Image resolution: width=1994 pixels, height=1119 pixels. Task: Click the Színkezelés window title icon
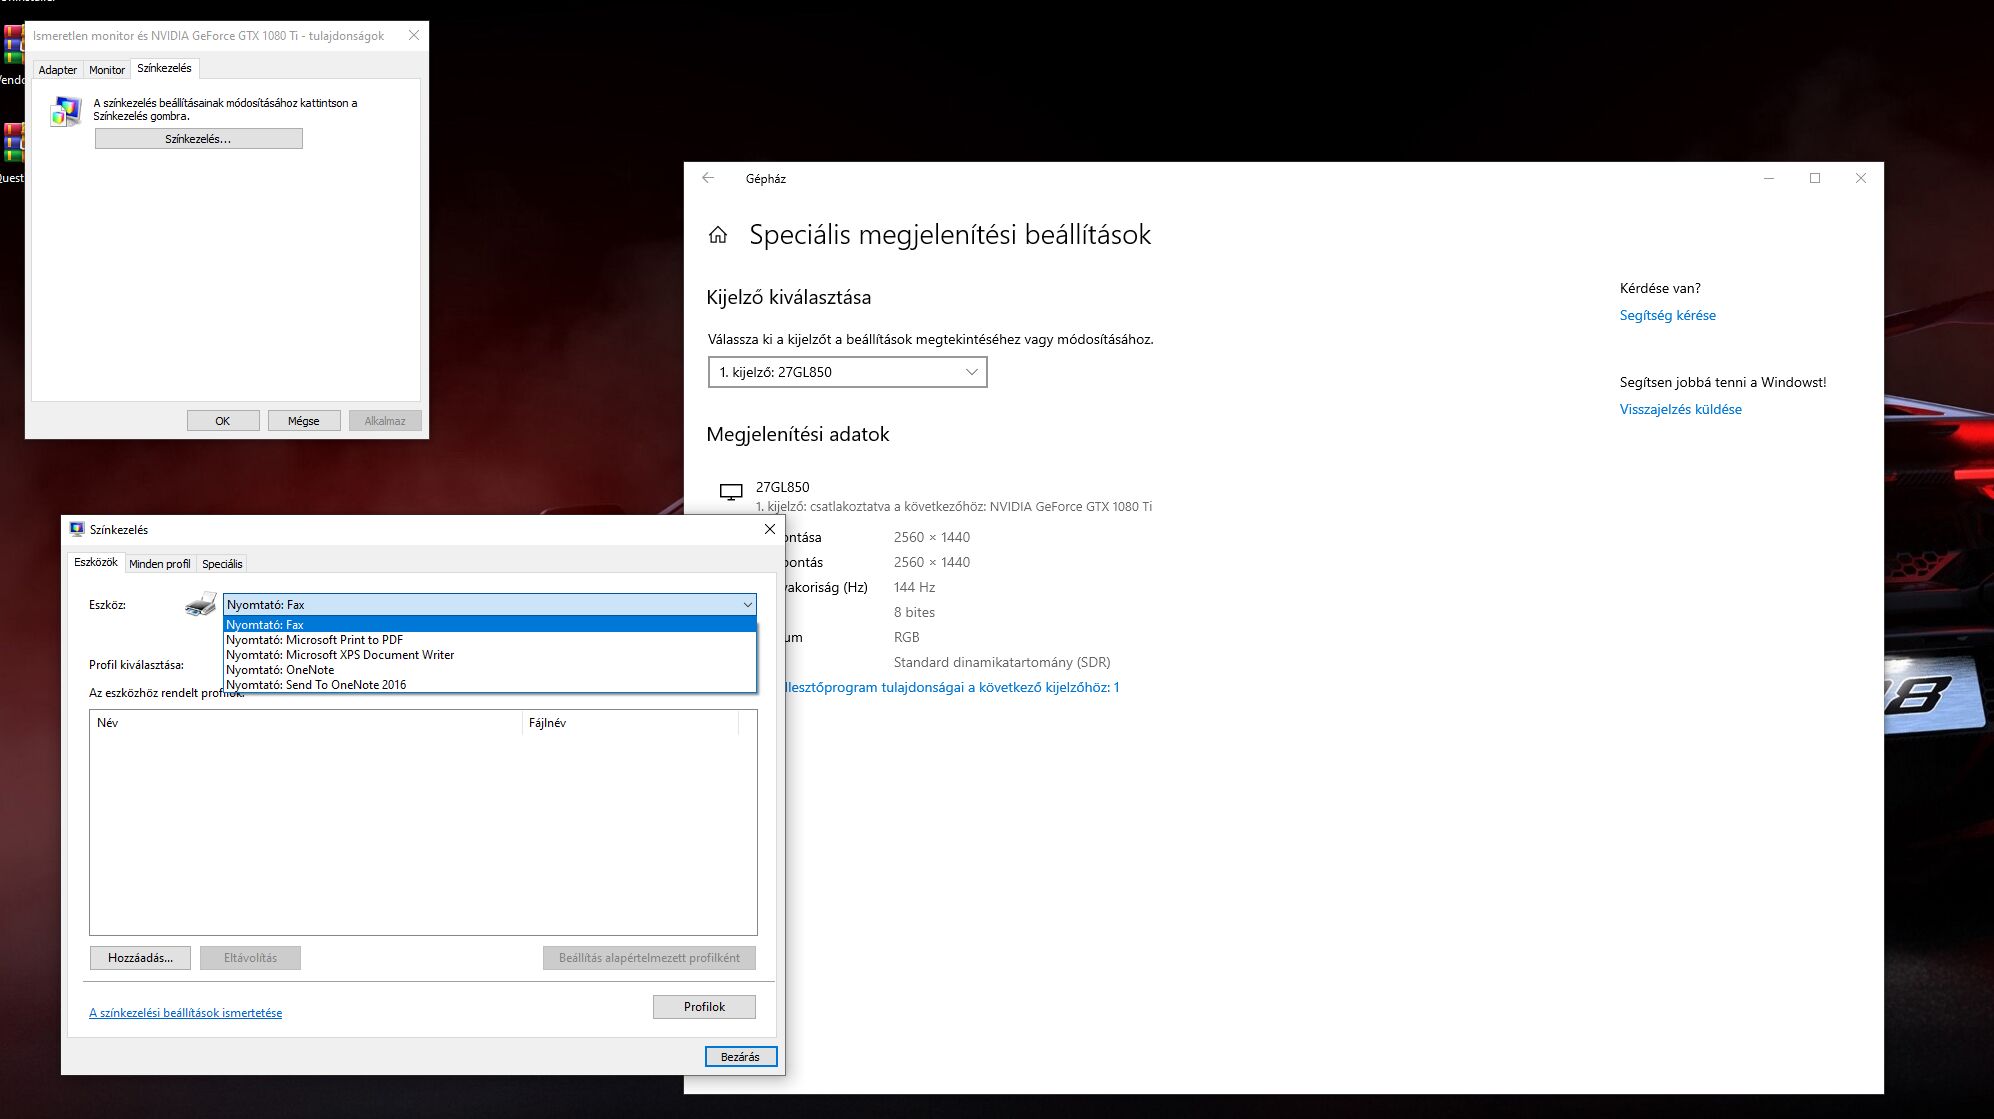pos(77,529)
